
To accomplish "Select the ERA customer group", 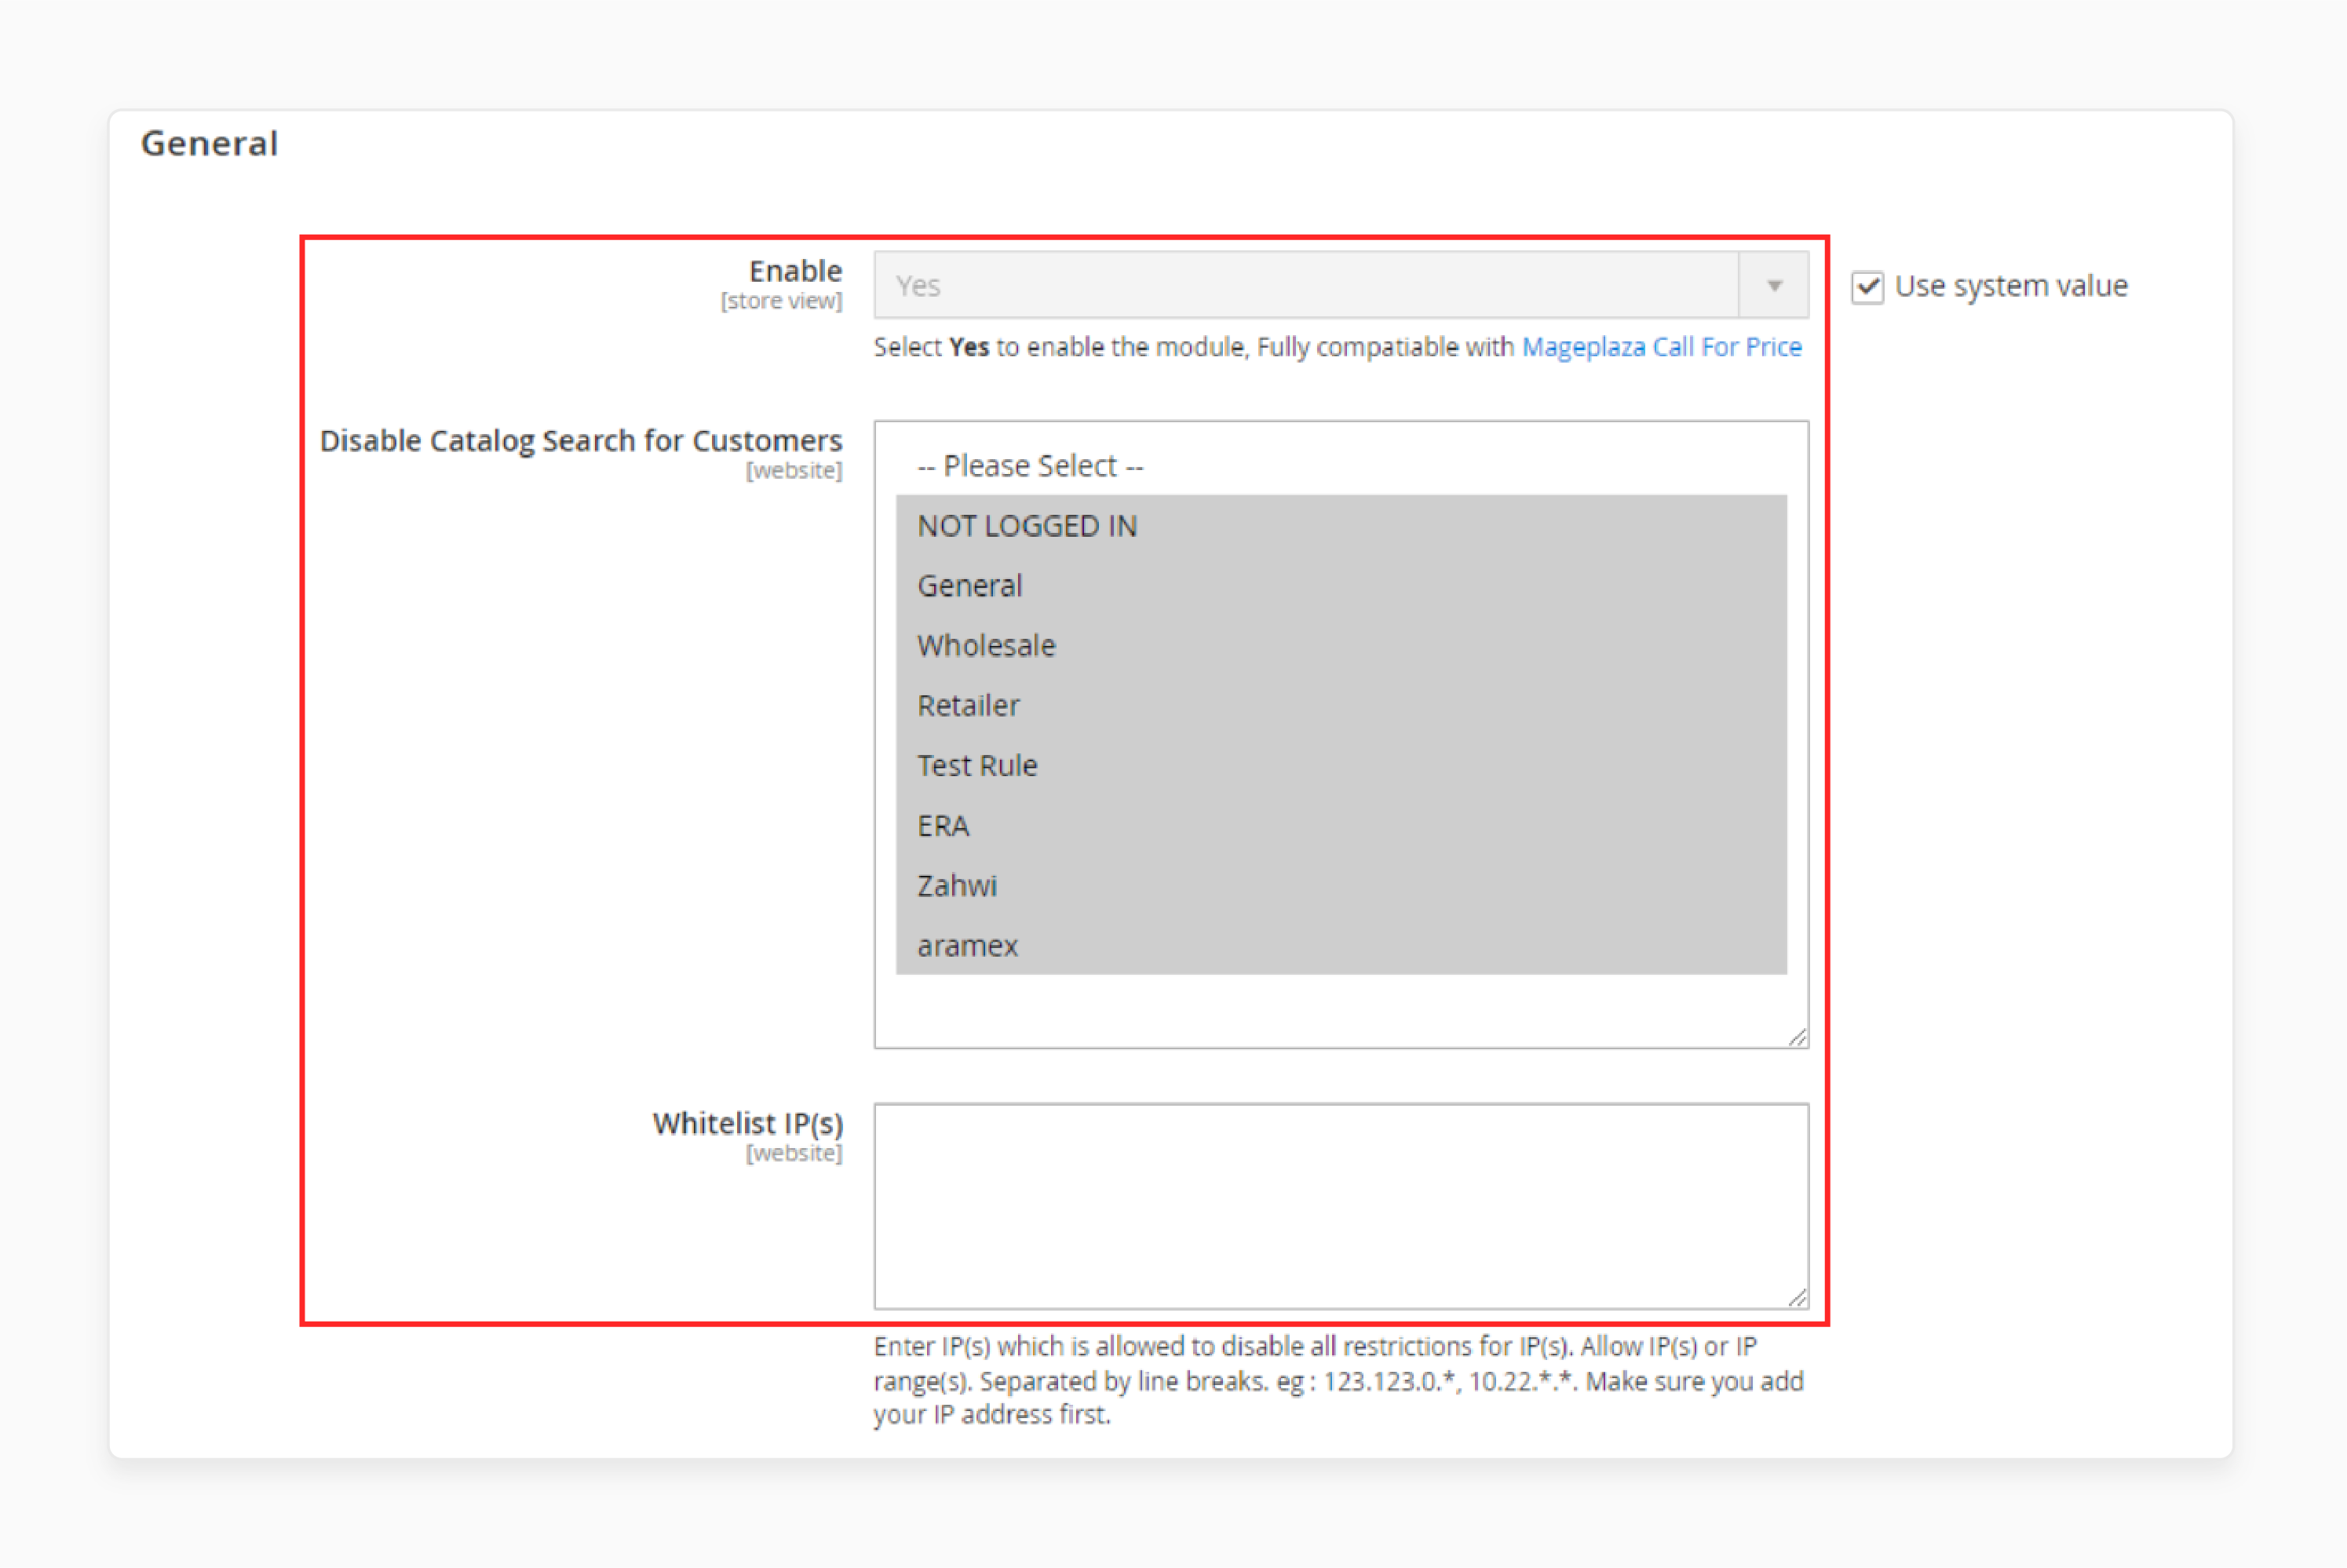I will point(1341,825).
